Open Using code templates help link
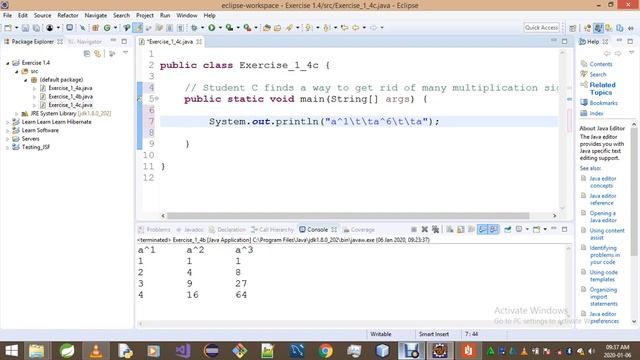Viewport: 640px width, 360px height. [603, 276]
